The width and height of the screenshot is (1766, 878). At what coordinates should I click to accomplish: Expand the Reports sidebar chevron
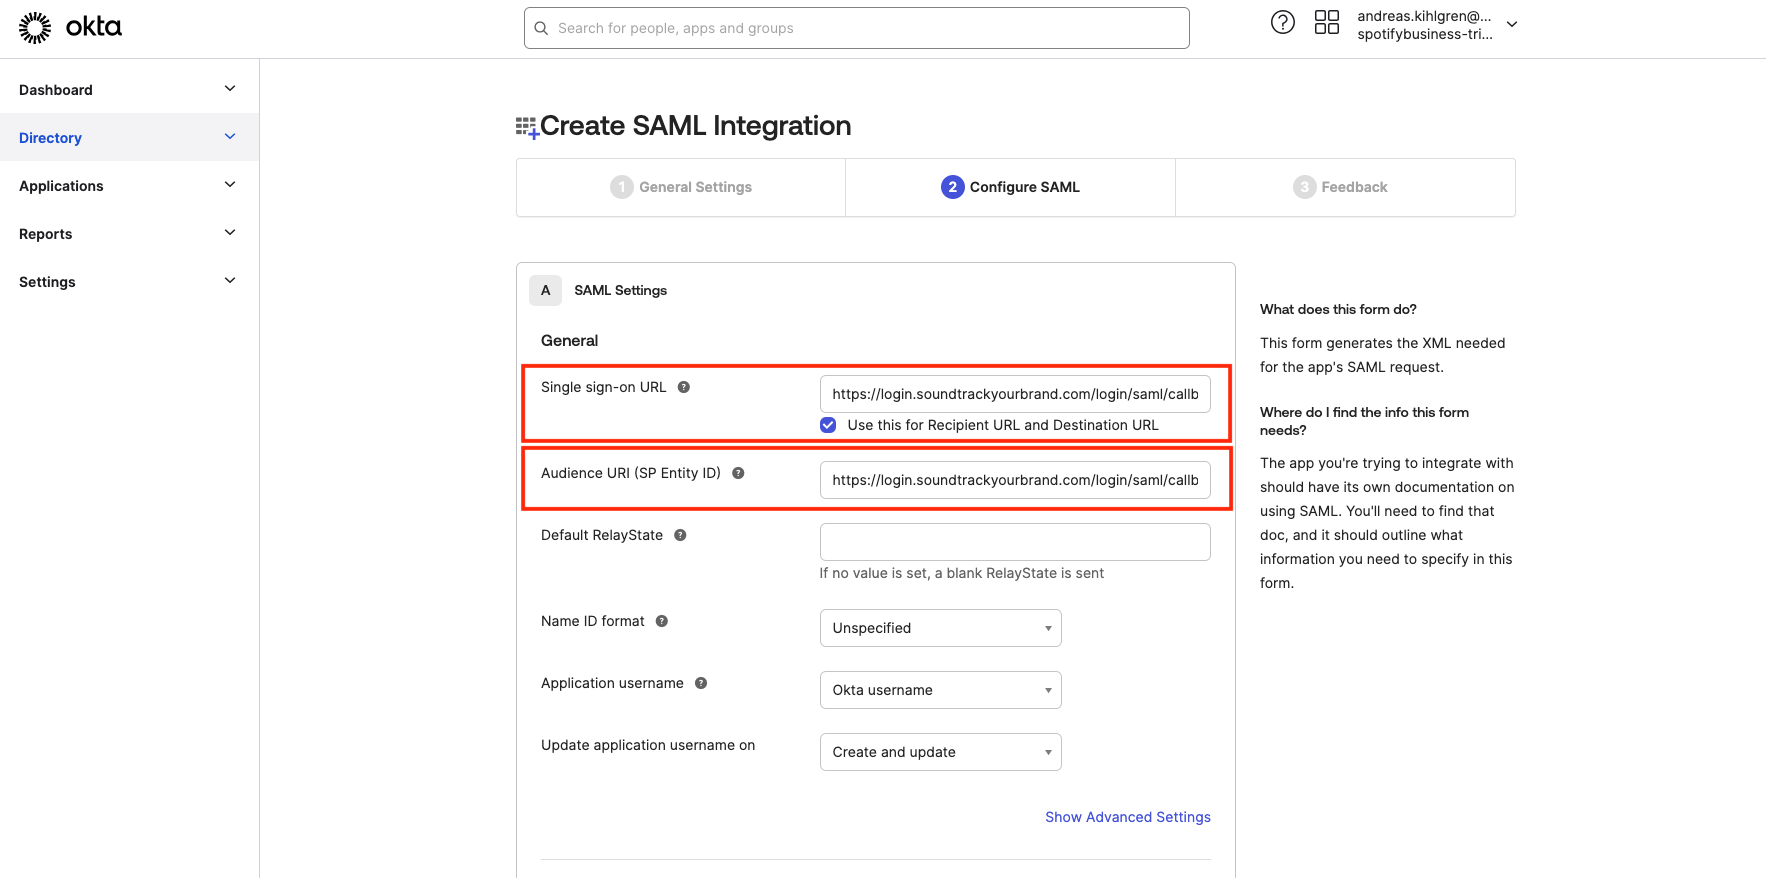(230, 233)
